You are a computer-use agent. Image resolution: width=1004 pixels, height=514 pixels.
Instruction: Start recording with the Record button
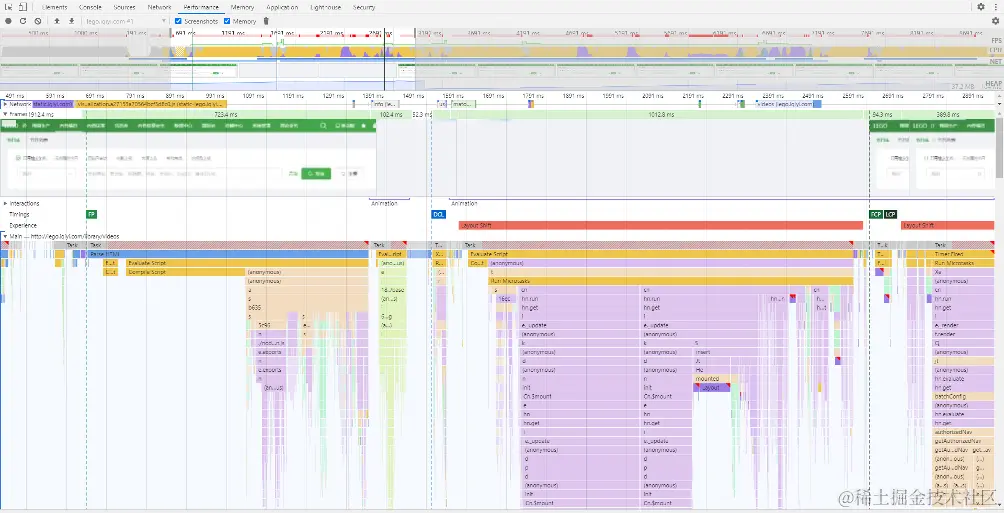pos(8,21)
